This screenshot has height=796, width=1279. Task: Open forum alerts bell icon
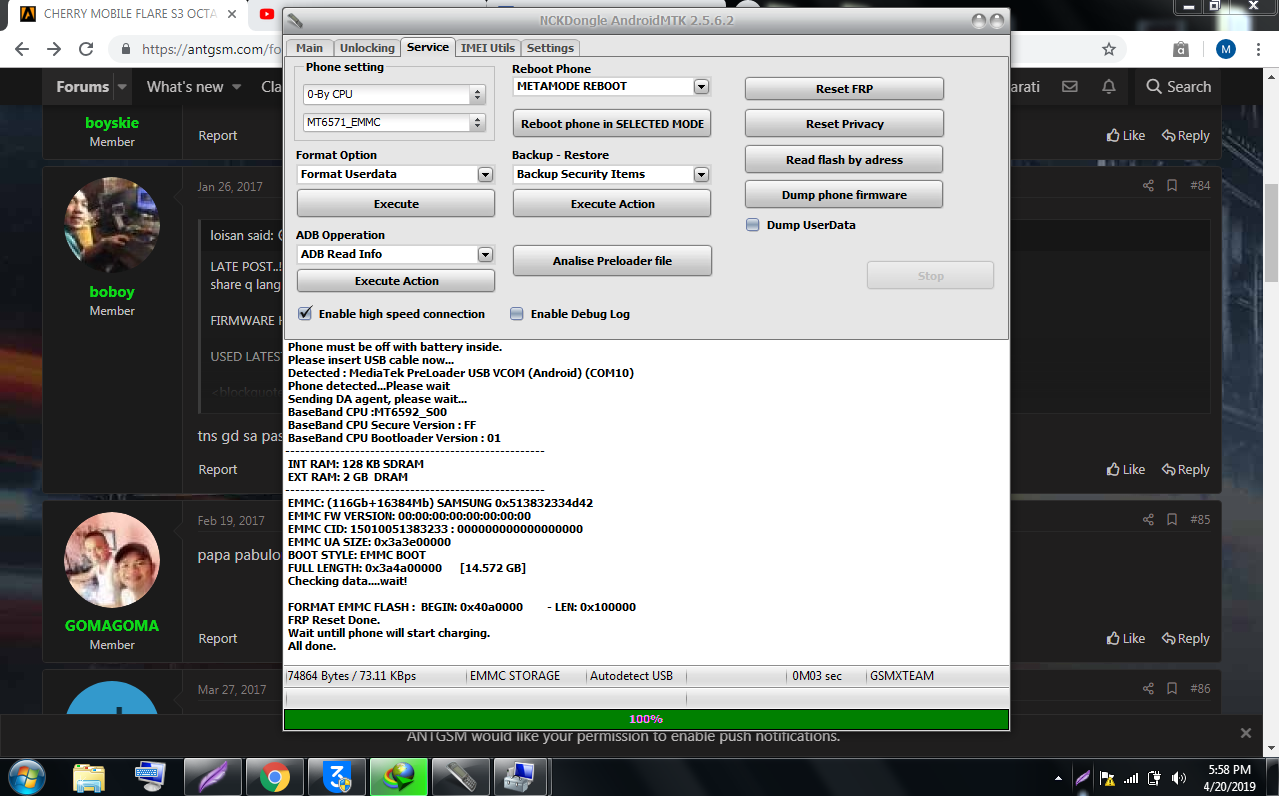(x=1109, y=87)
